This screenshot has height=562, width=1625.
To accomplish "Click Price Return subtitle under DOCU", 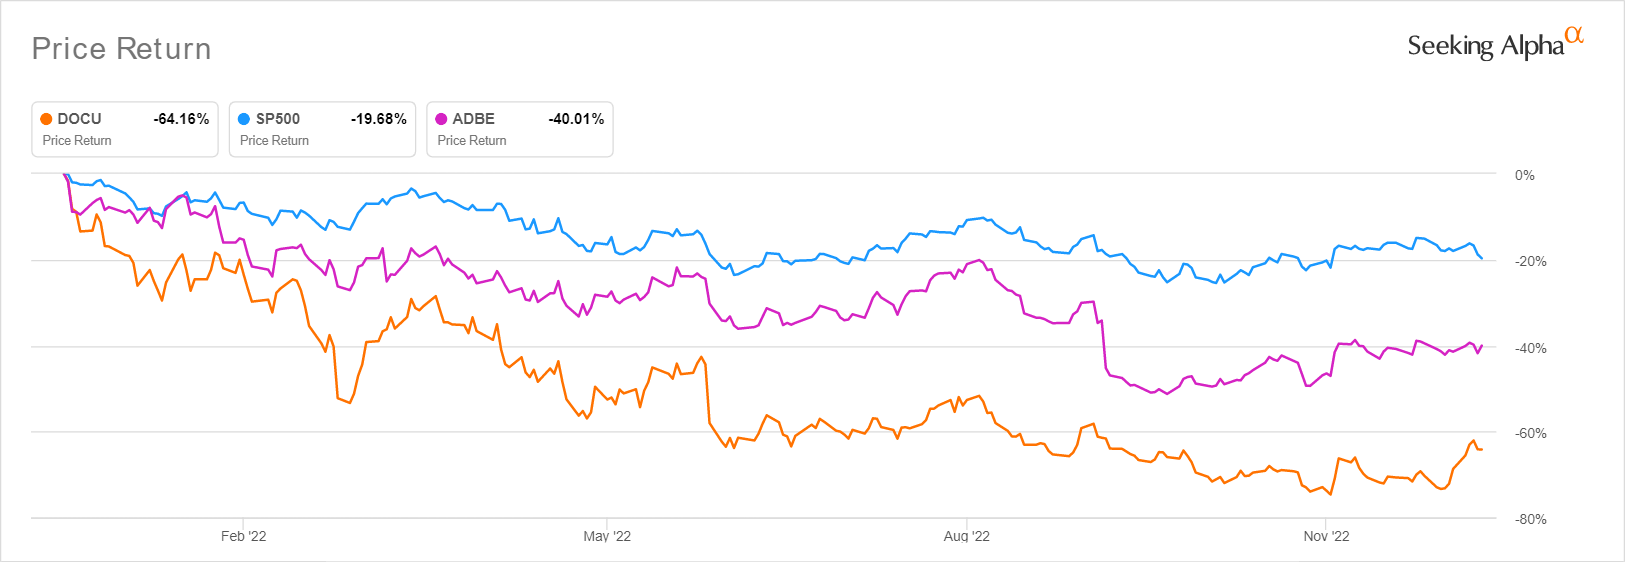I will point(77,141).
